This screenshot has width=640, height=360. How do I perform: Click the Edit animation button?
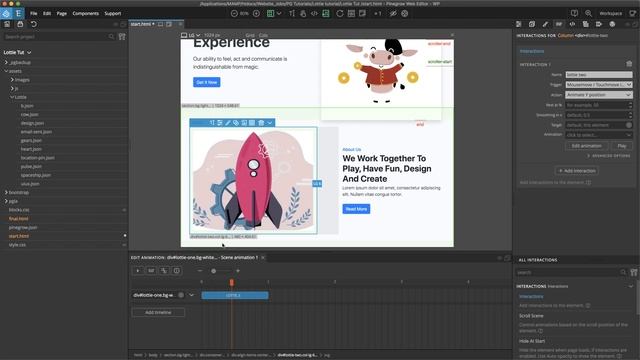[587, 146]
